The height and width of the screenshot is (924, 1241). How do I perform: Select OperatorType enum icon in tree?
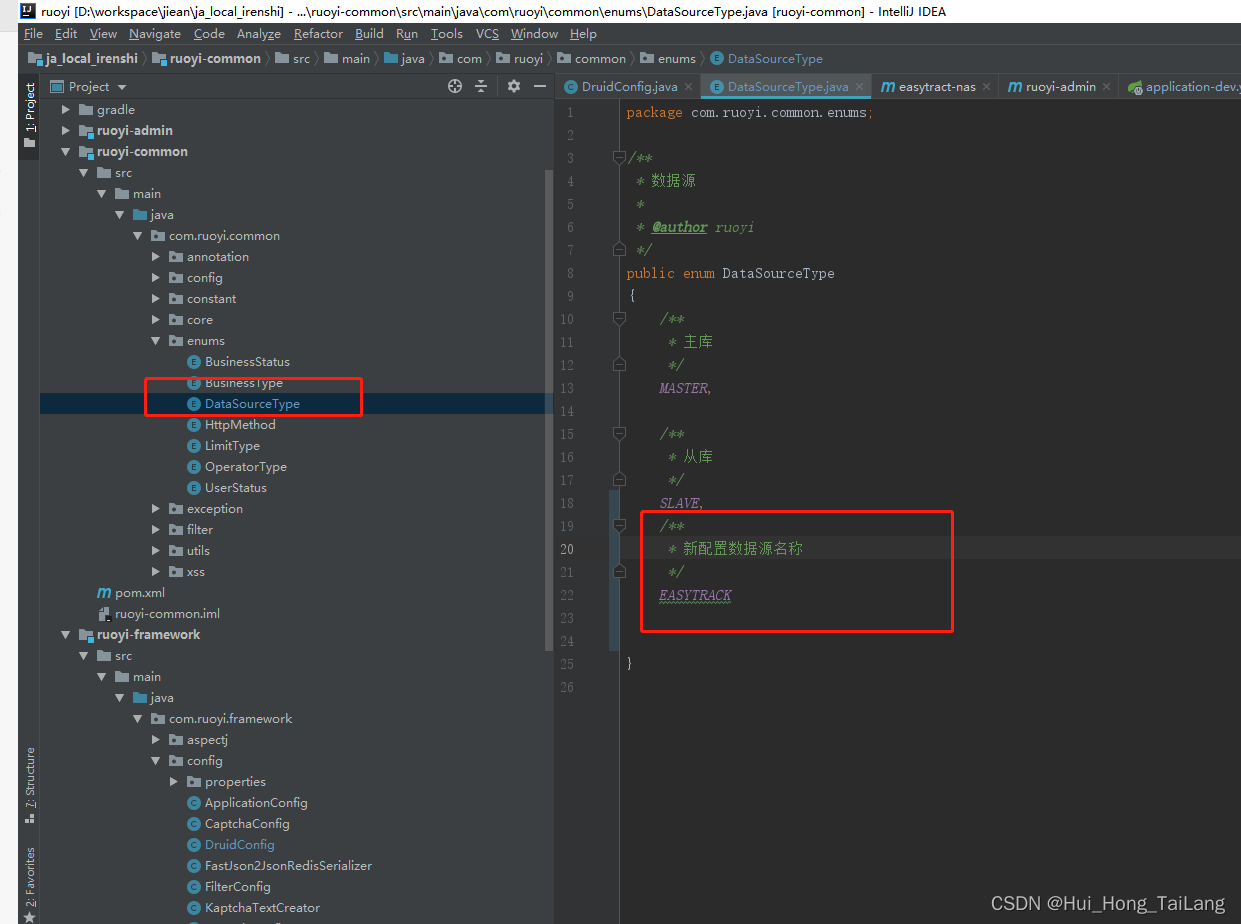pyautogui.click(x=195, y=467)
